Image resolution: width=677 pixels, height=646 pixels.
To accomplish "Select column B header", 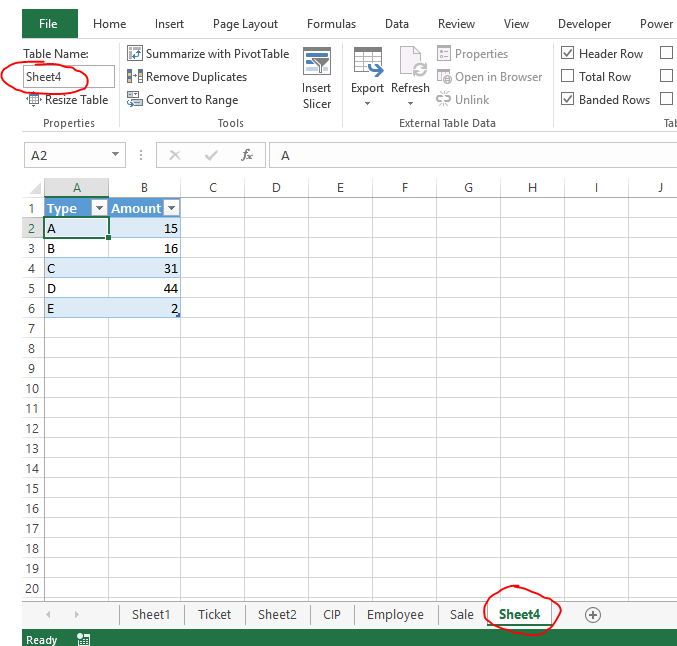I will click(x=144, y=188).
